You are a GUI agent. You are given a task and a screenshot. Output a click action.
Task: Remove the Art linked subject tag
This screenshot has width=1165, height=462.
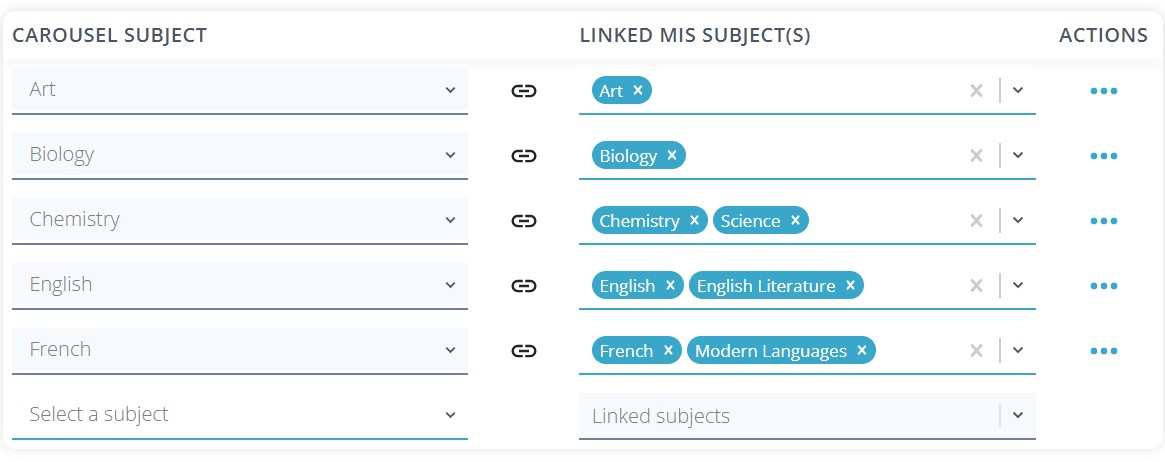[x=638, y=91]
